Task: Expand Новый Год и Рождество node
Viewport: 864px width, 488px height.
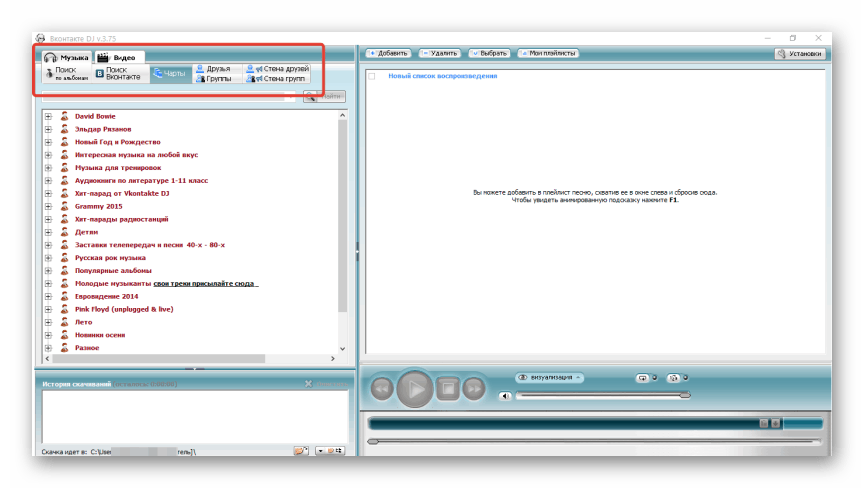Action: tap(48, 142)
